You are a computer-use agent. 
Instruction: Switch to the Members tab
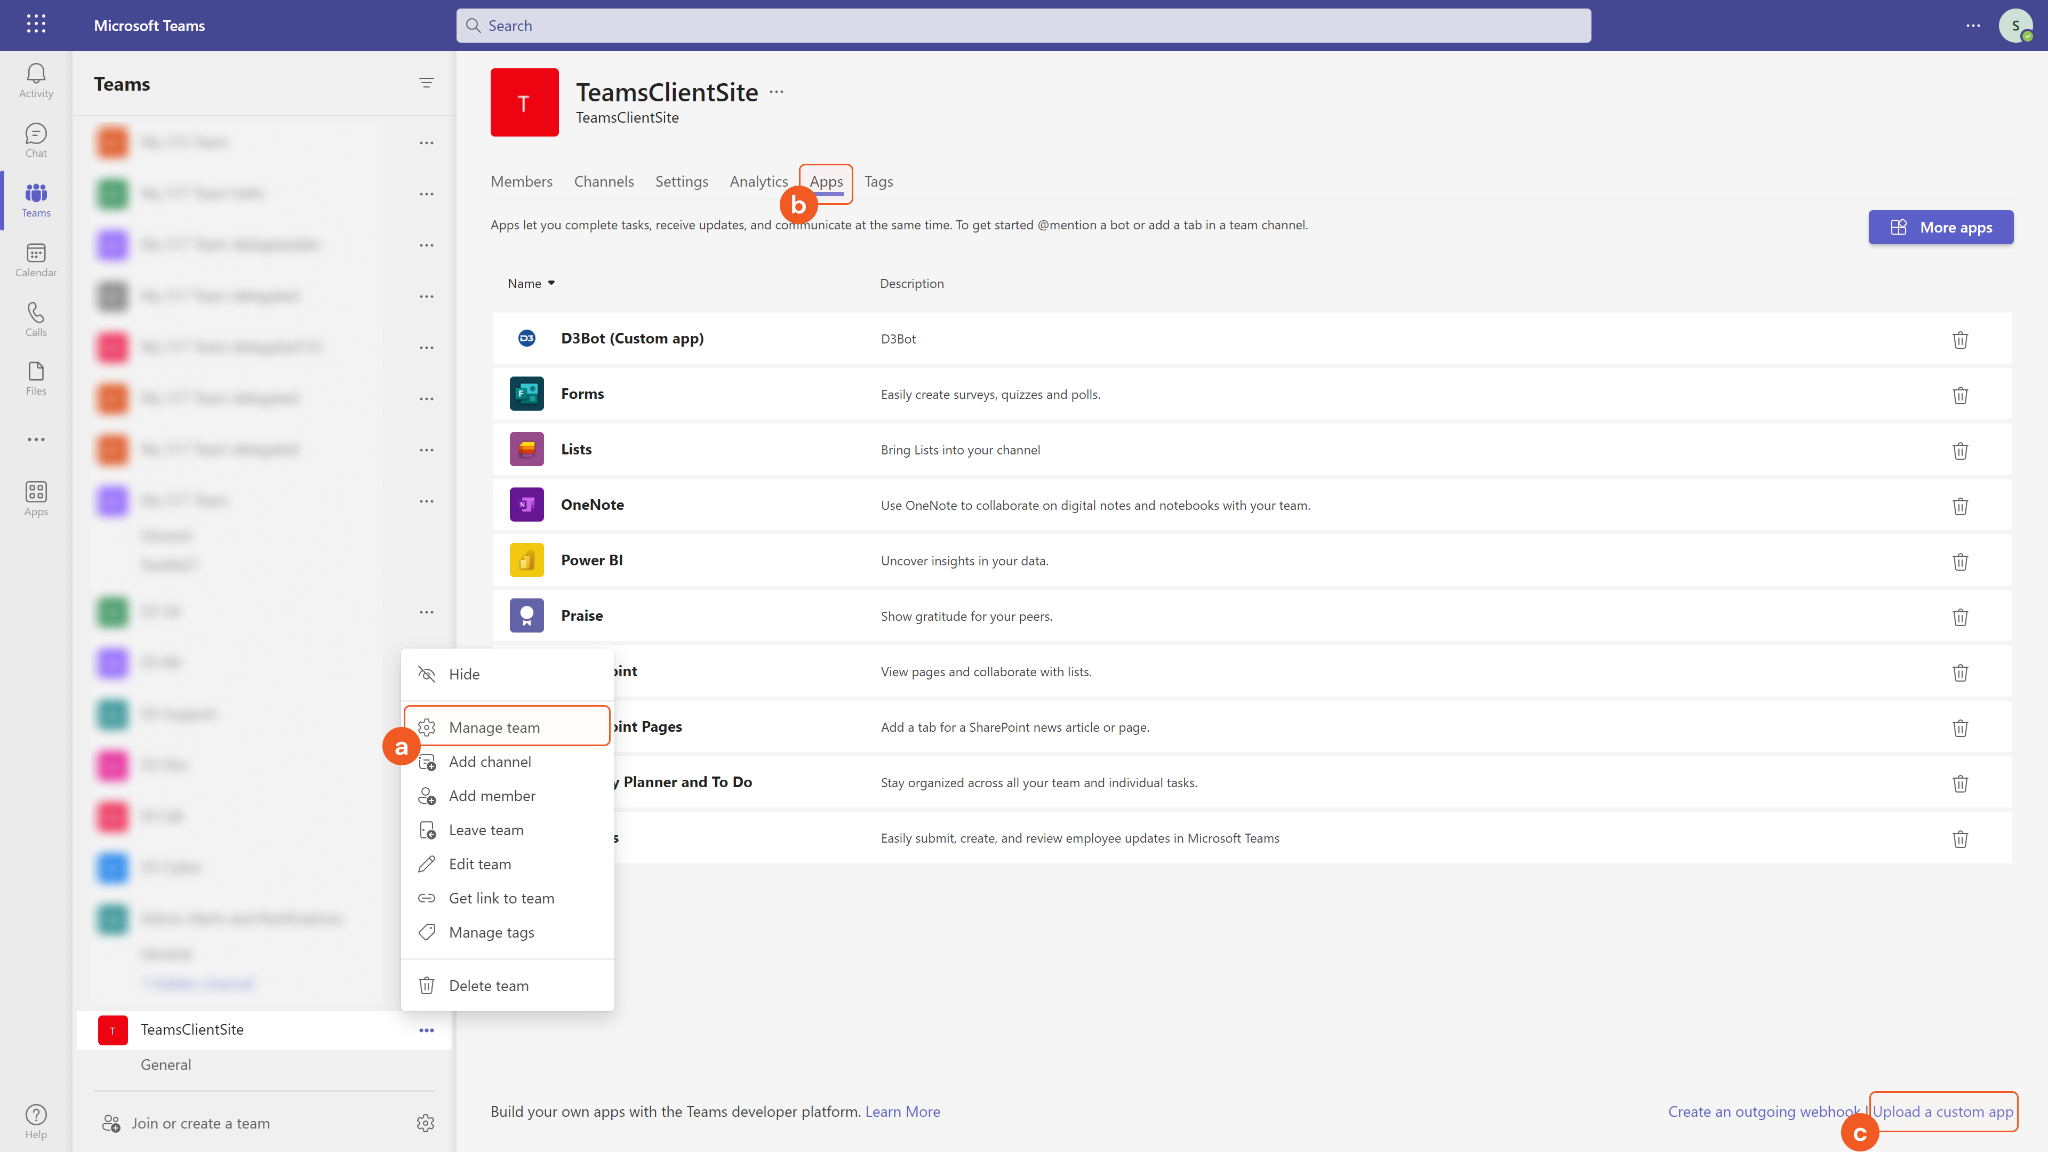click(x=521, y=181)
